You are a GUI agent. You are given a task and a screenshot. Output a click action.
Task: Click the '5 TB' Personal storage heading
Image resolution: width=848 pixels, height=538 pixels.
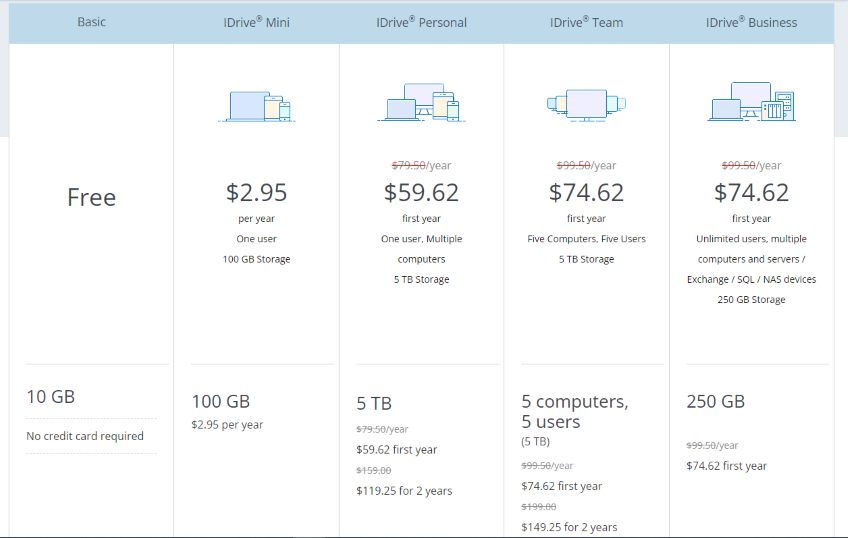click(374, 403)
